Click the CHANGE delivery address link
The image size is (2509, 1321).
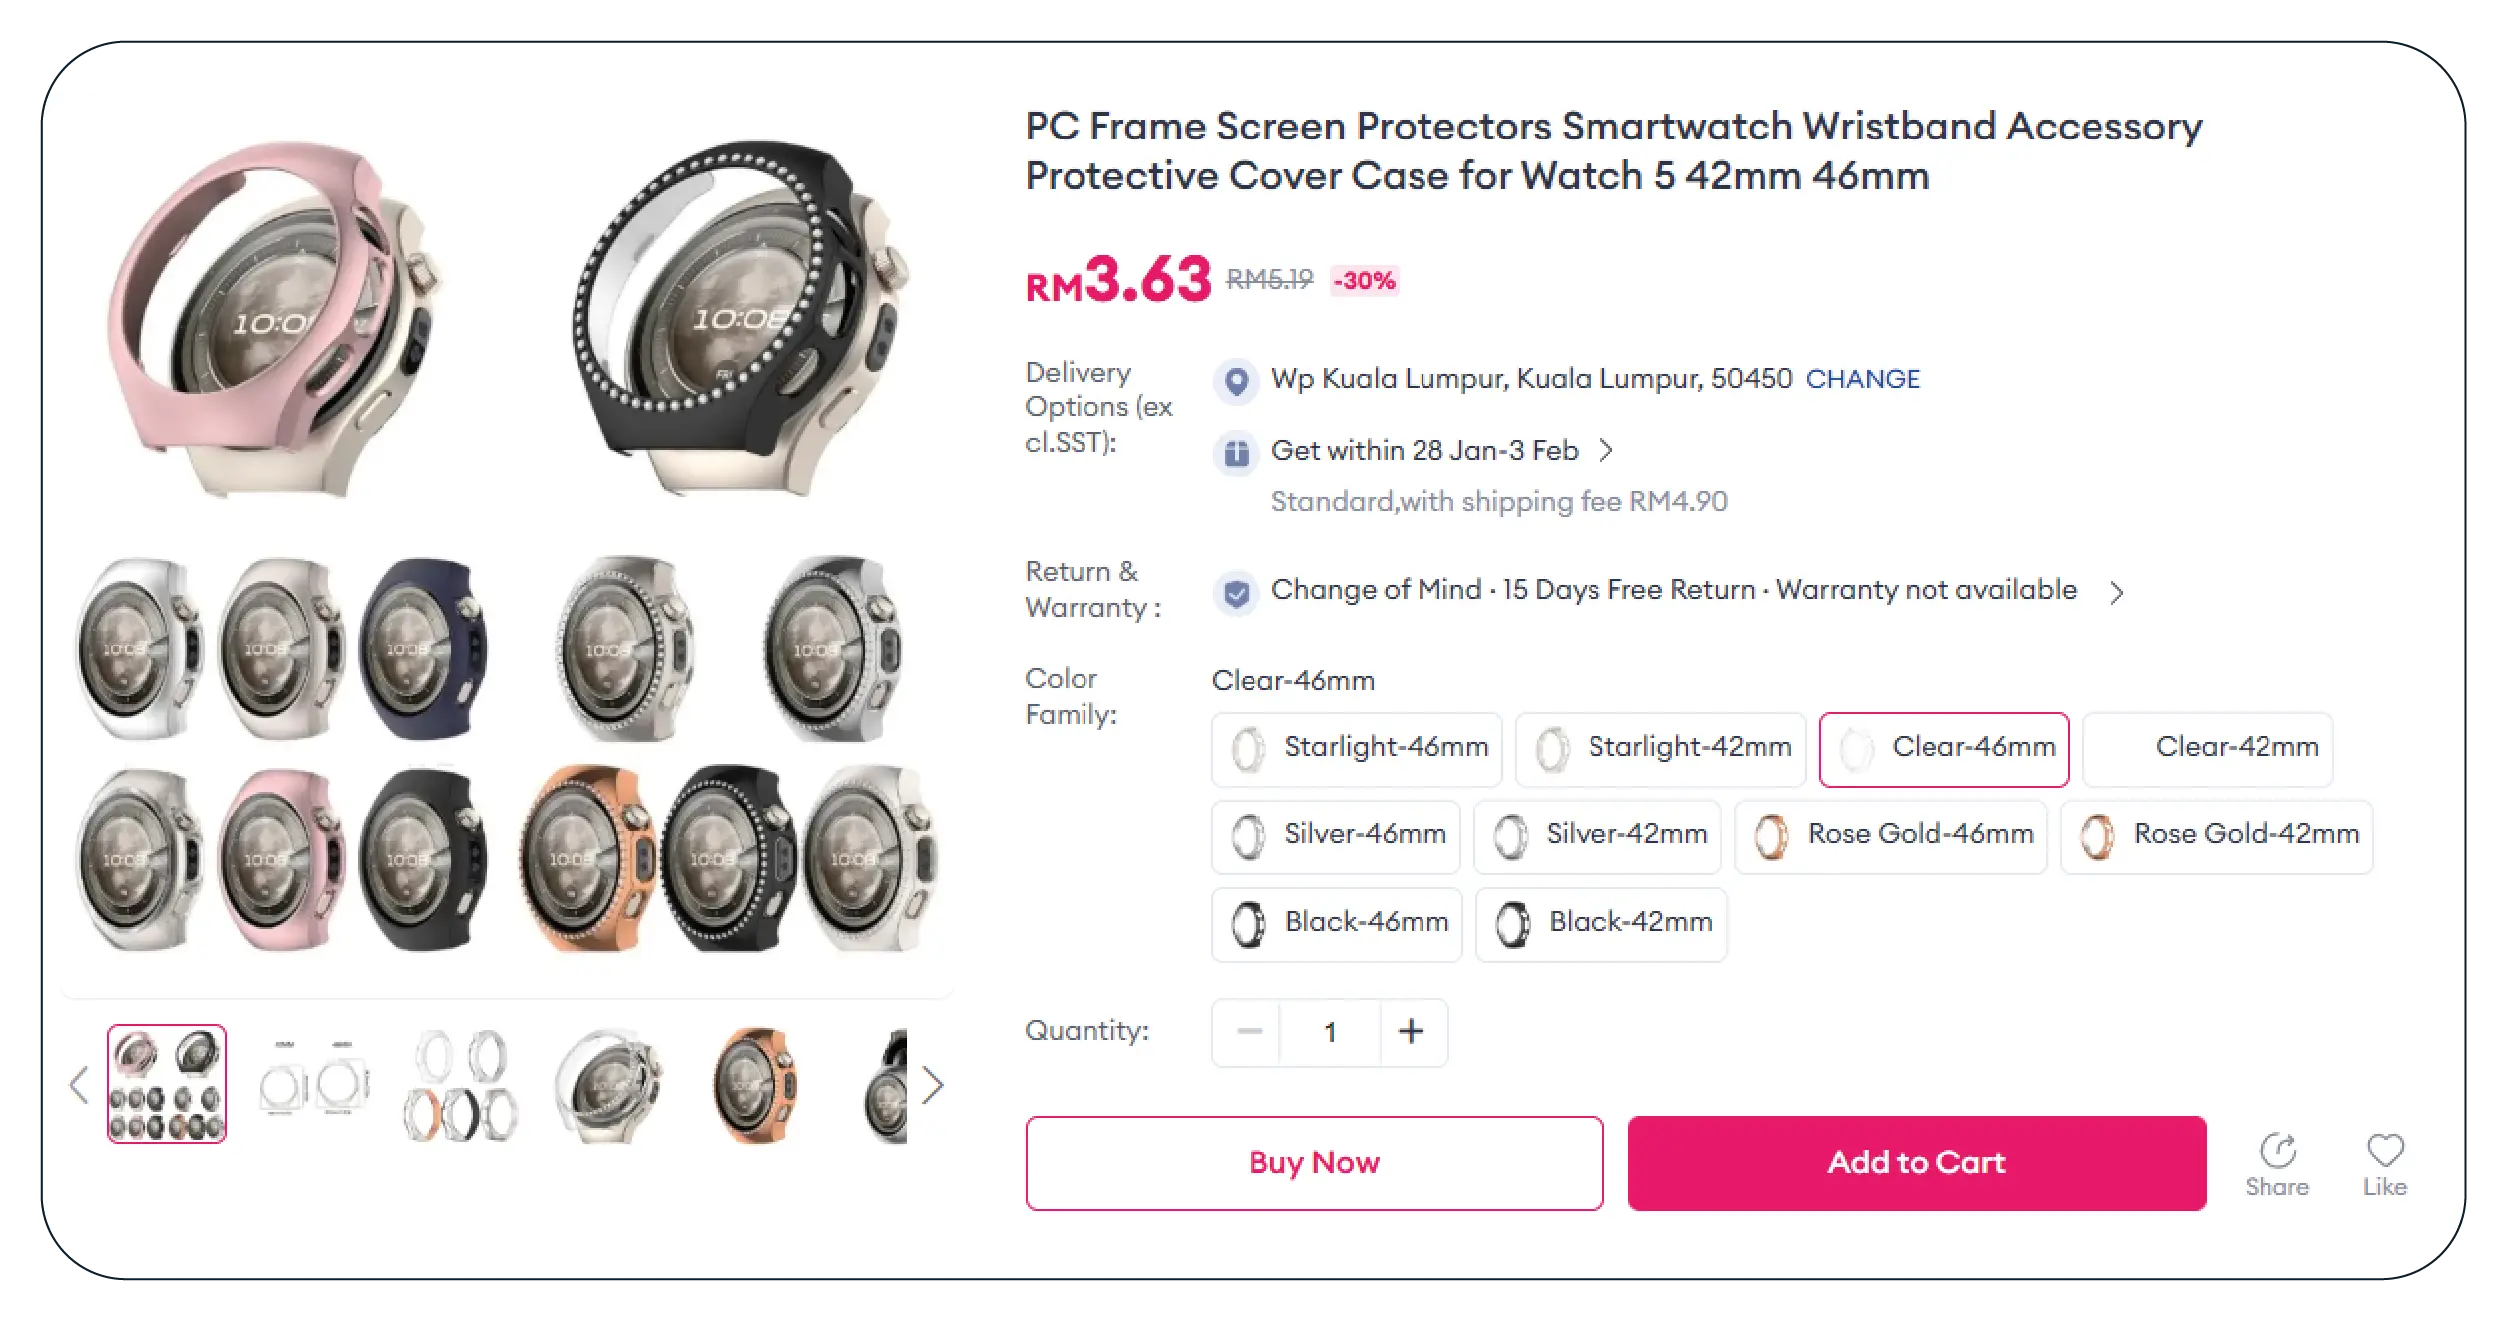click(x=1862, y=380)
